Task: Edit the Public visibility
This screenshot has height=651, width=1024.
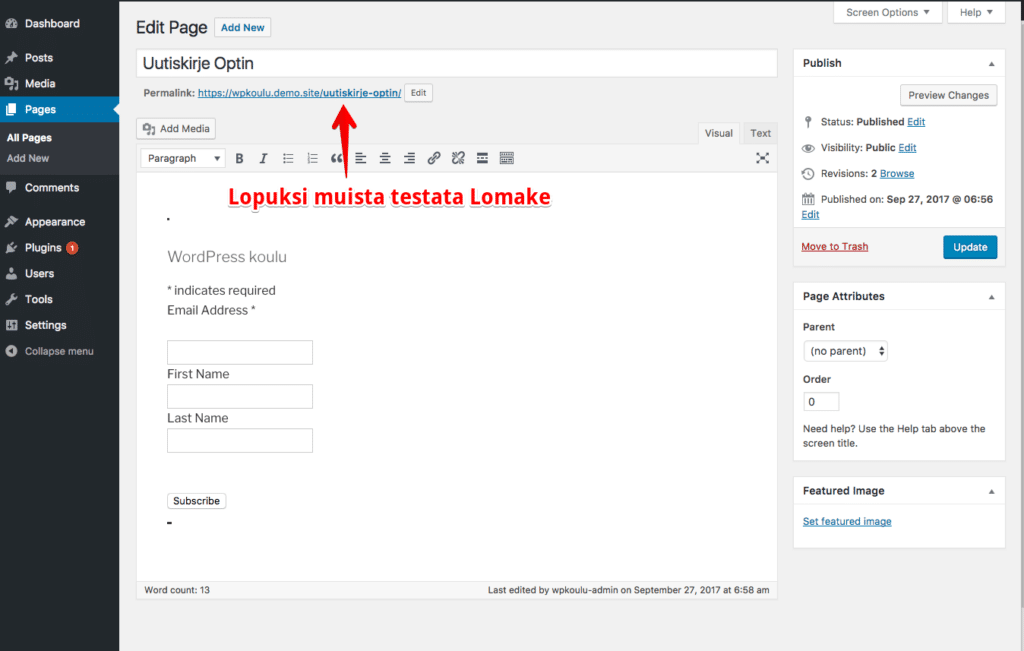Action: pos(907,148)
